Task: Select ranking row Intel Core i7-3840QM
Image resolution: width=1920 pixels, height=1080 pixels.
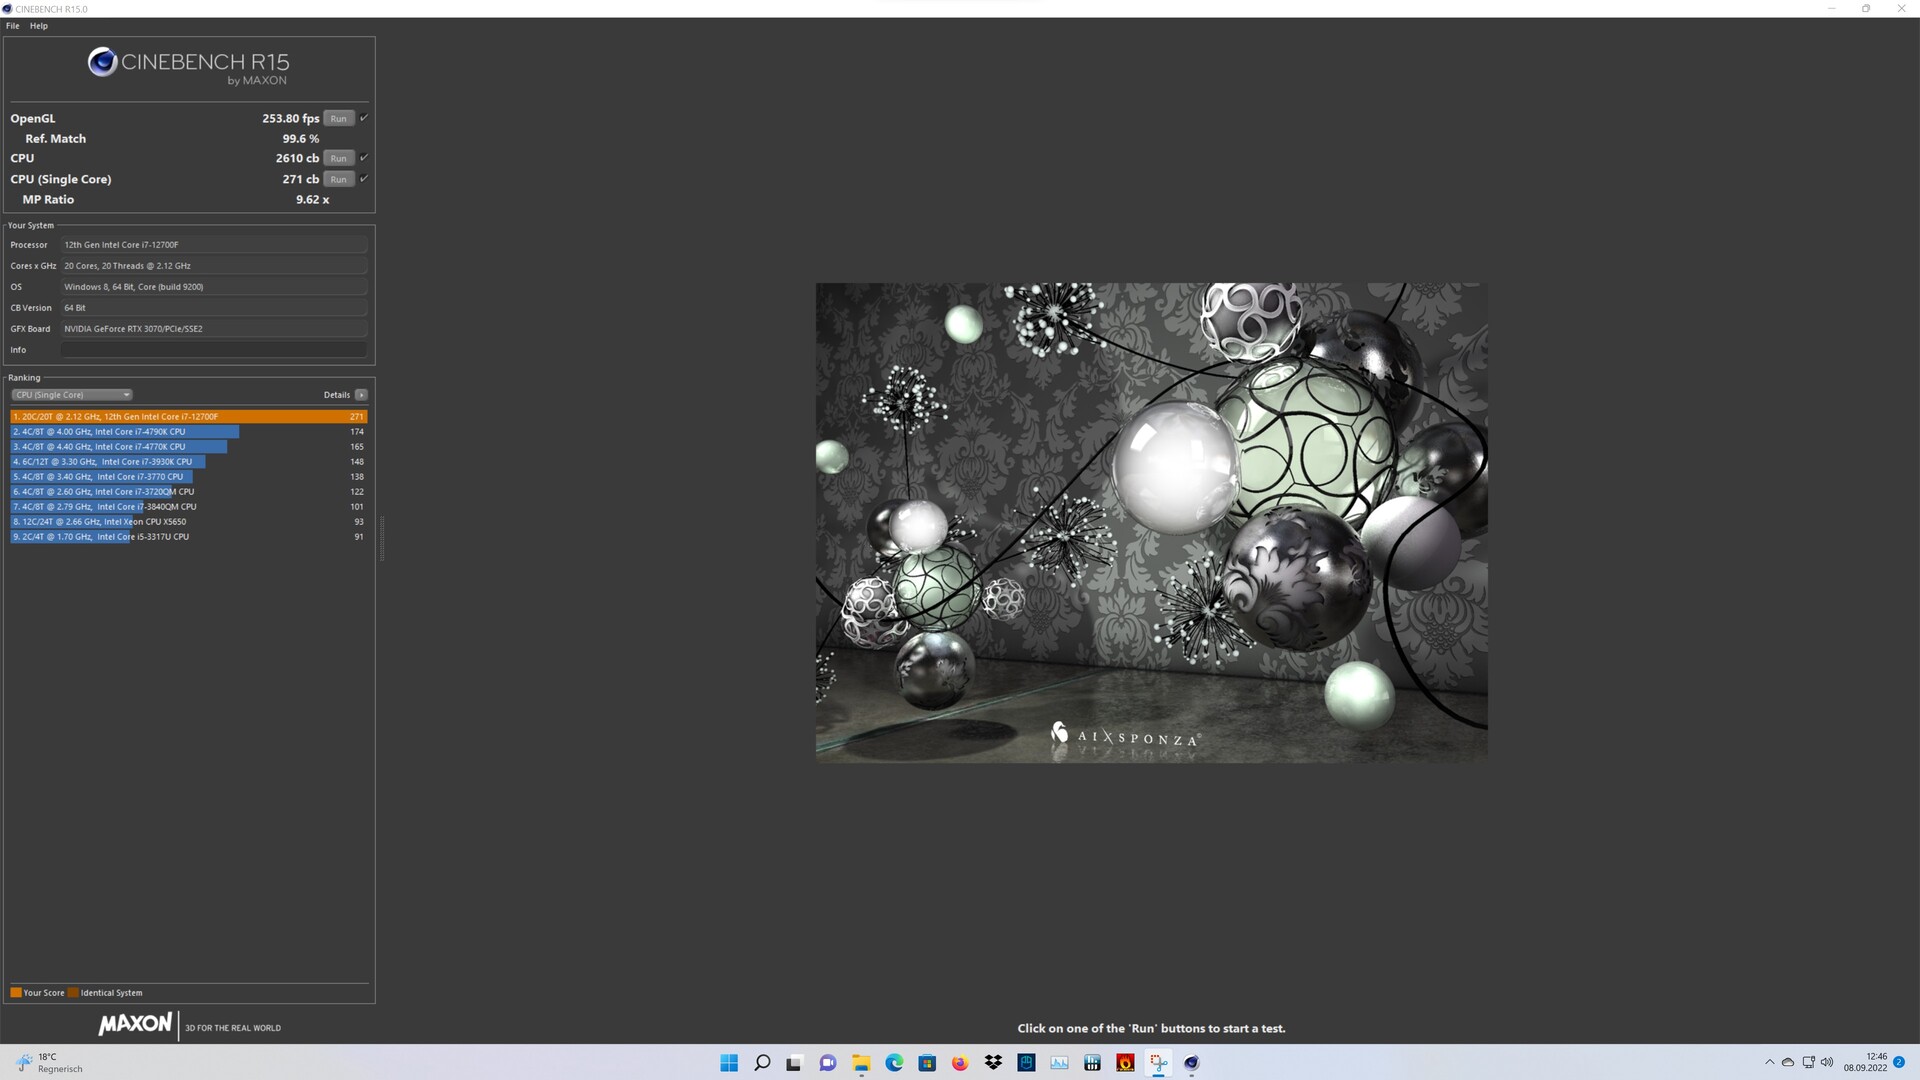Action: tap(189, 507)
